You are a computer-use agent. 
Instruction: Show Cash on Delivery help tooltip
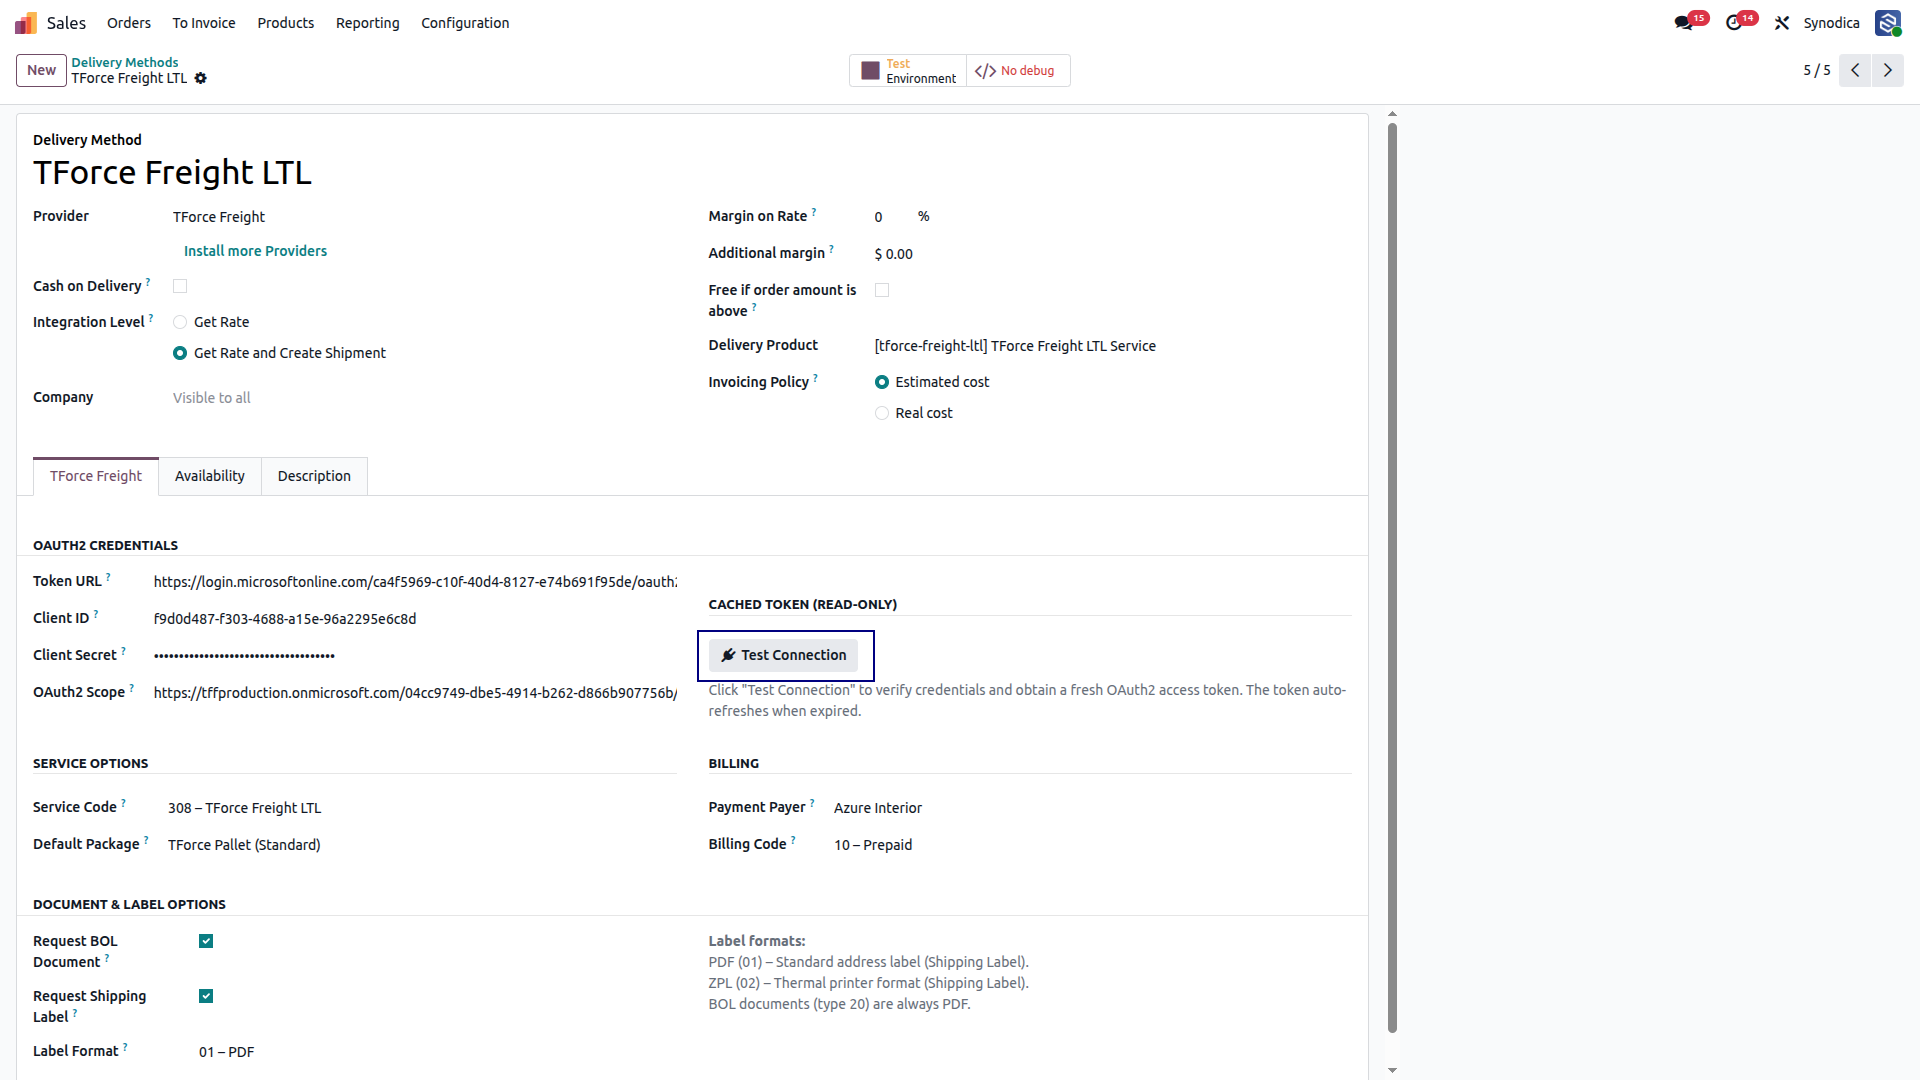(x=148, y=281)
